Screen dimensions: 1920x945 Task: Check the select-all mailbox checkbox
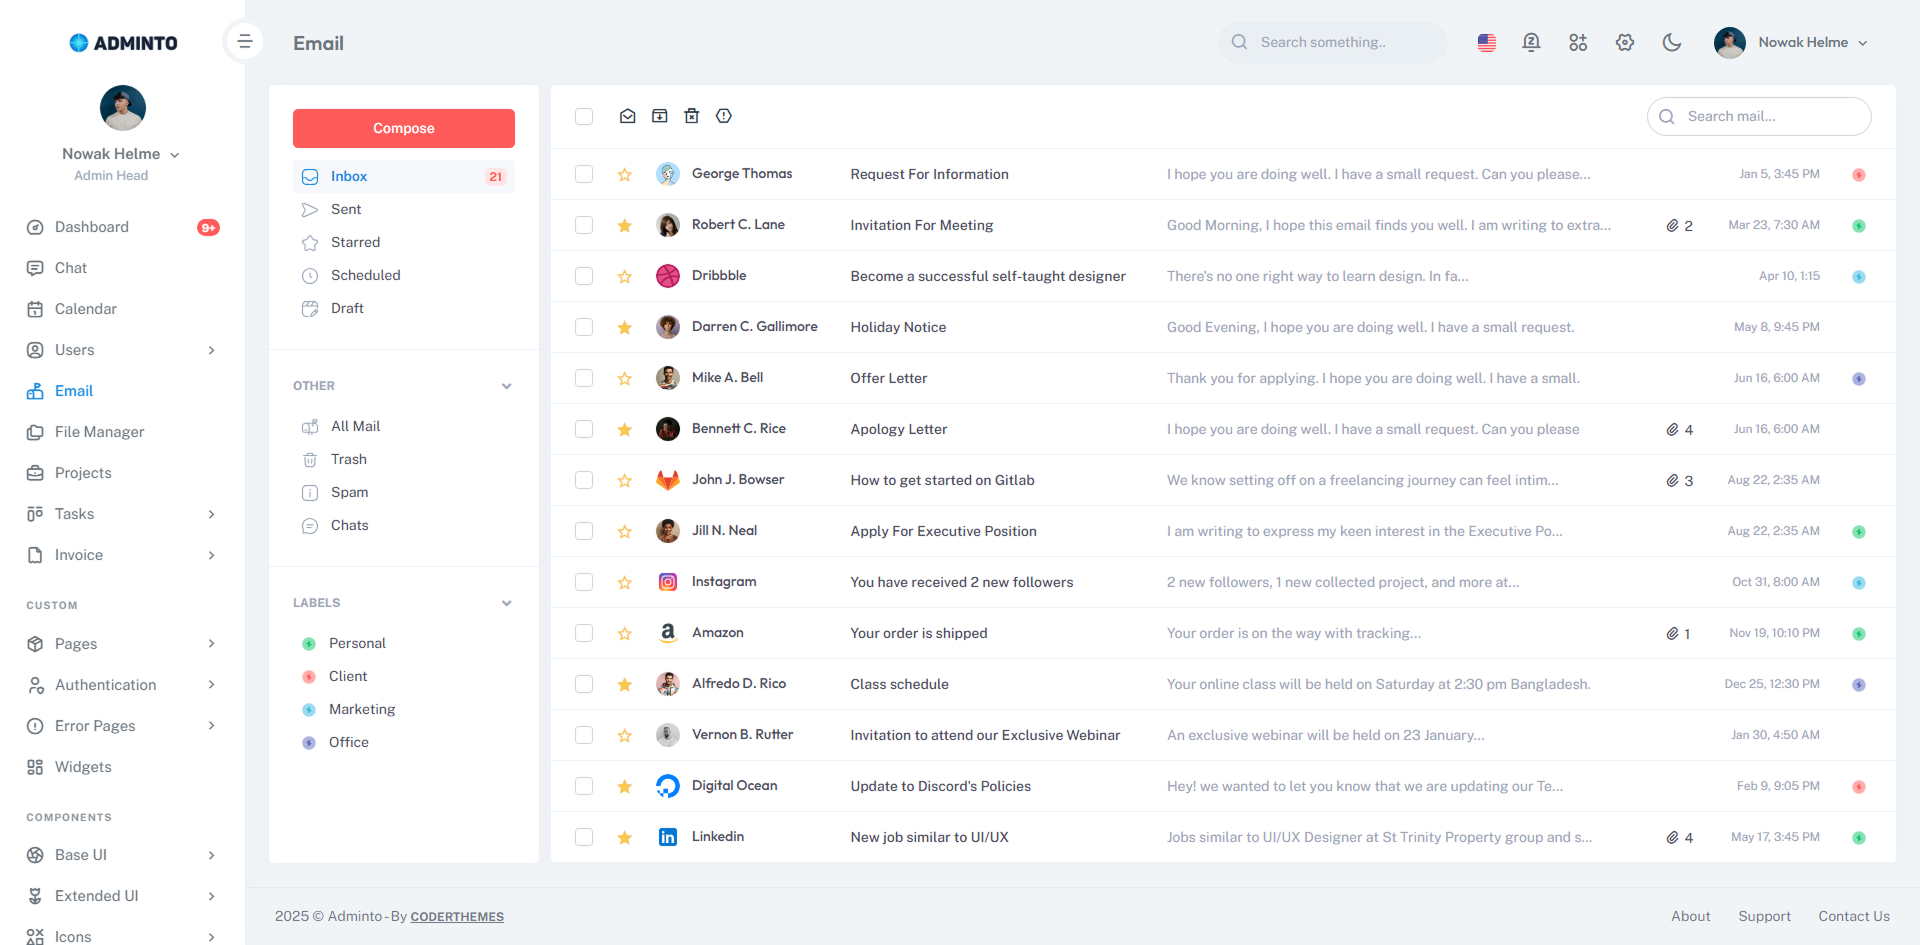(584, 116)
